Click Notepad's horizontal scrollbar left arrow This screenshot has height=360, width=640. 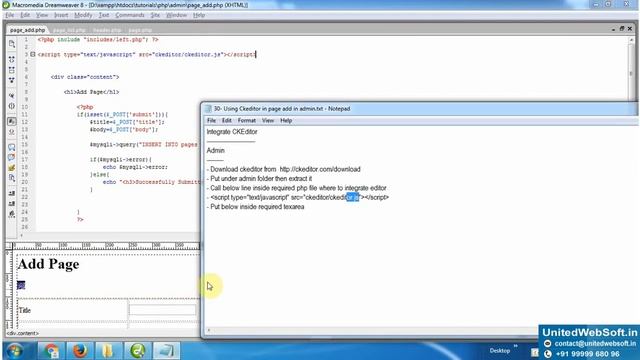[x=209, y=330]
